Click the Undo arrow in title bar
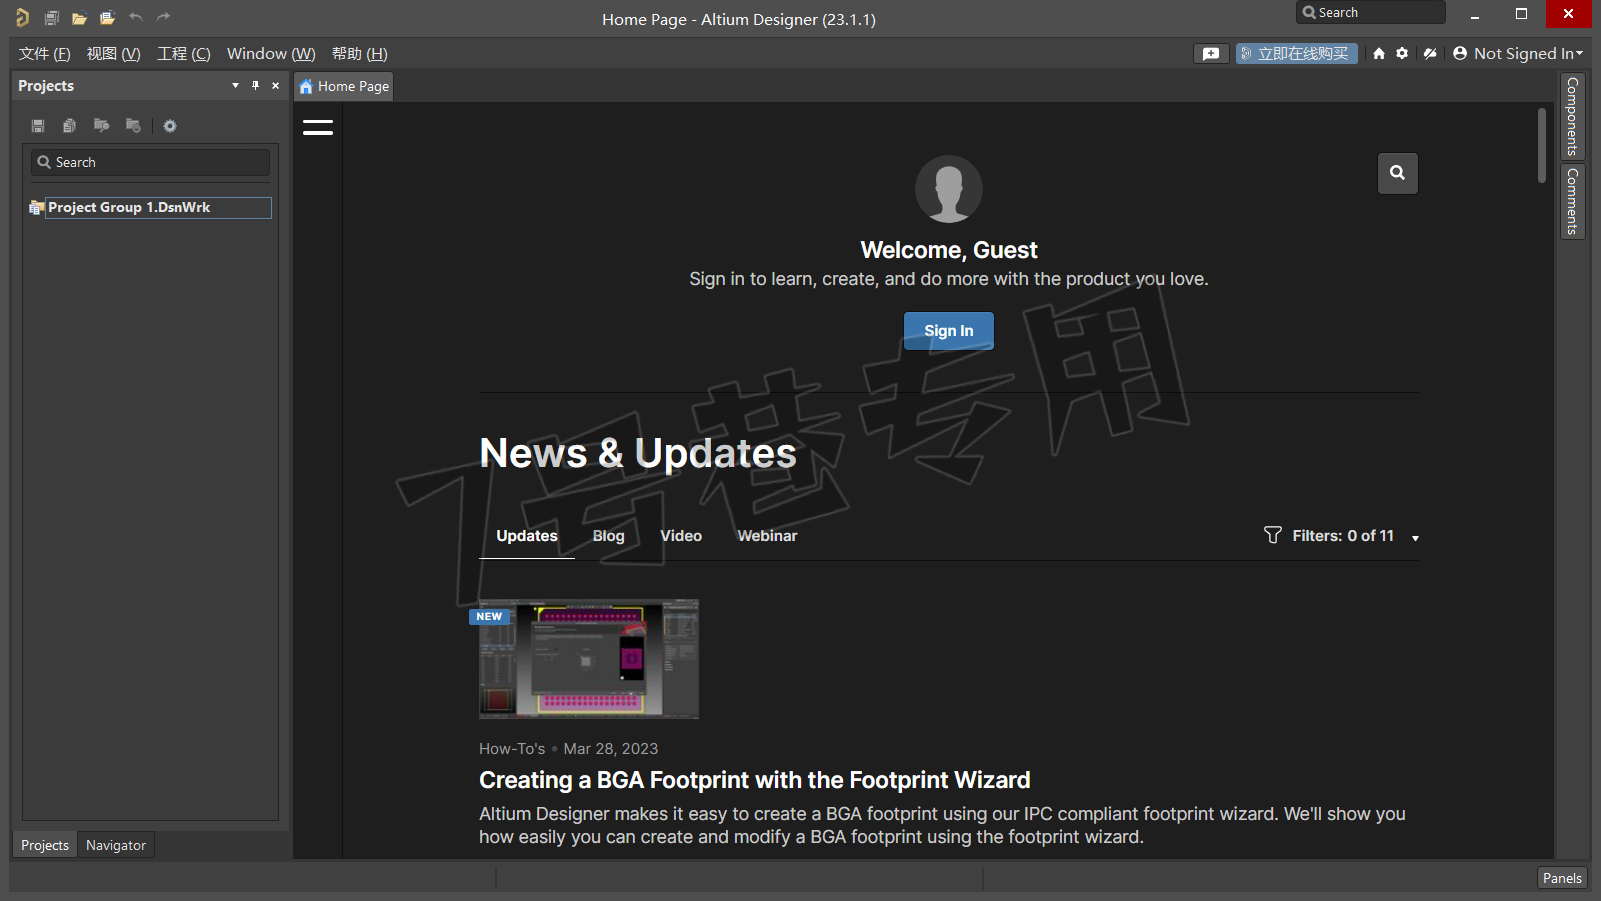Image resolution: width=1601 pixels, height=901 pixels. 136,17
